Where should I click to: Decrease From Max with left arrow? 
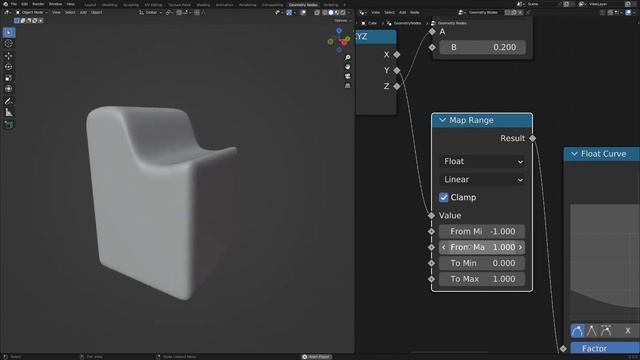[x=444, y=247]
